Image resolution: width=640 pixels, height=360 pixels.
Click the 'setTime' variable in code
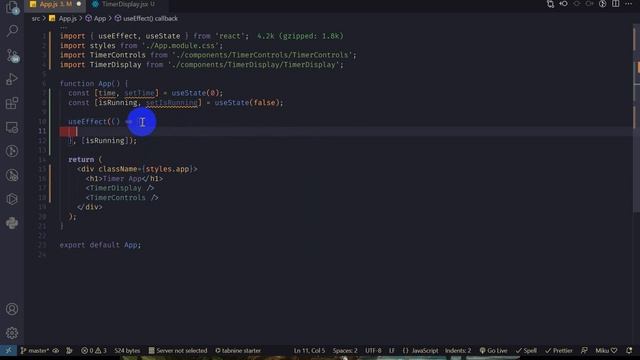click(139, 93)
